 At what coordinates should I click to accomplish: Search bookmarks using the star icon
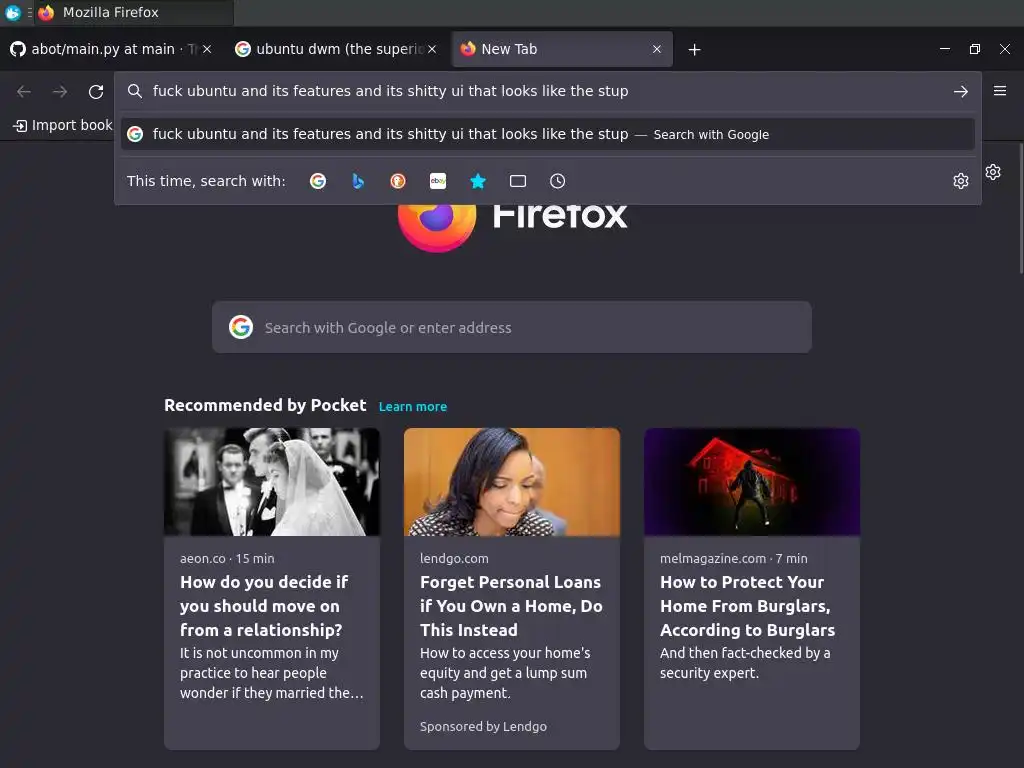478,181
